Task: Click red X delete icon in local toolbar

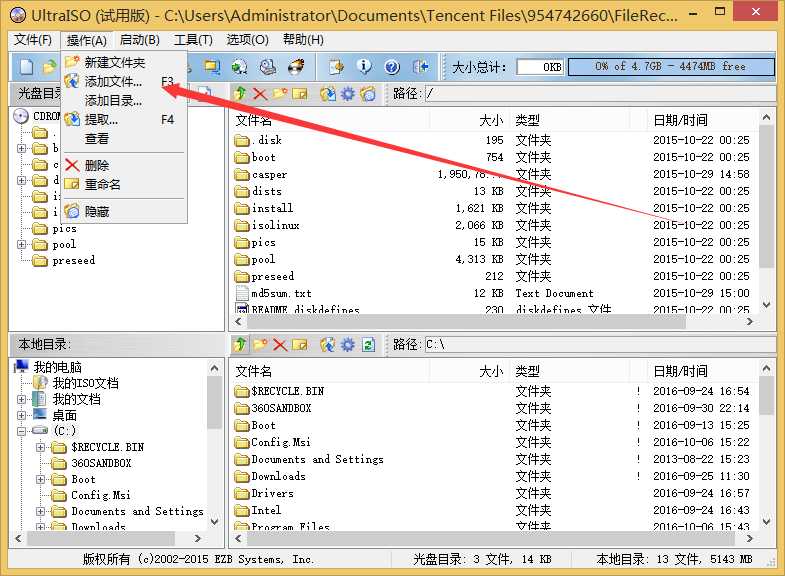Action: pos(279,344)
